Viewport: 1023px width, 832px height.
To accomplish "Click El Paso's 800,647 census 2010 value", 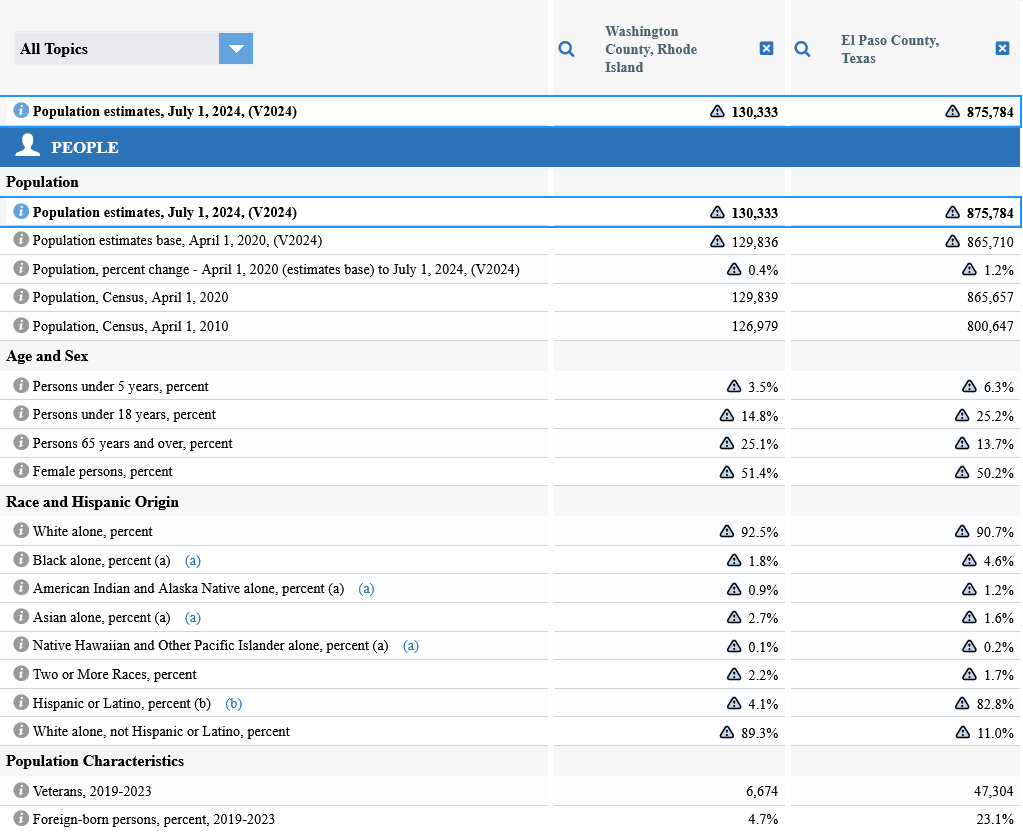I will click(x=990, y=326).
